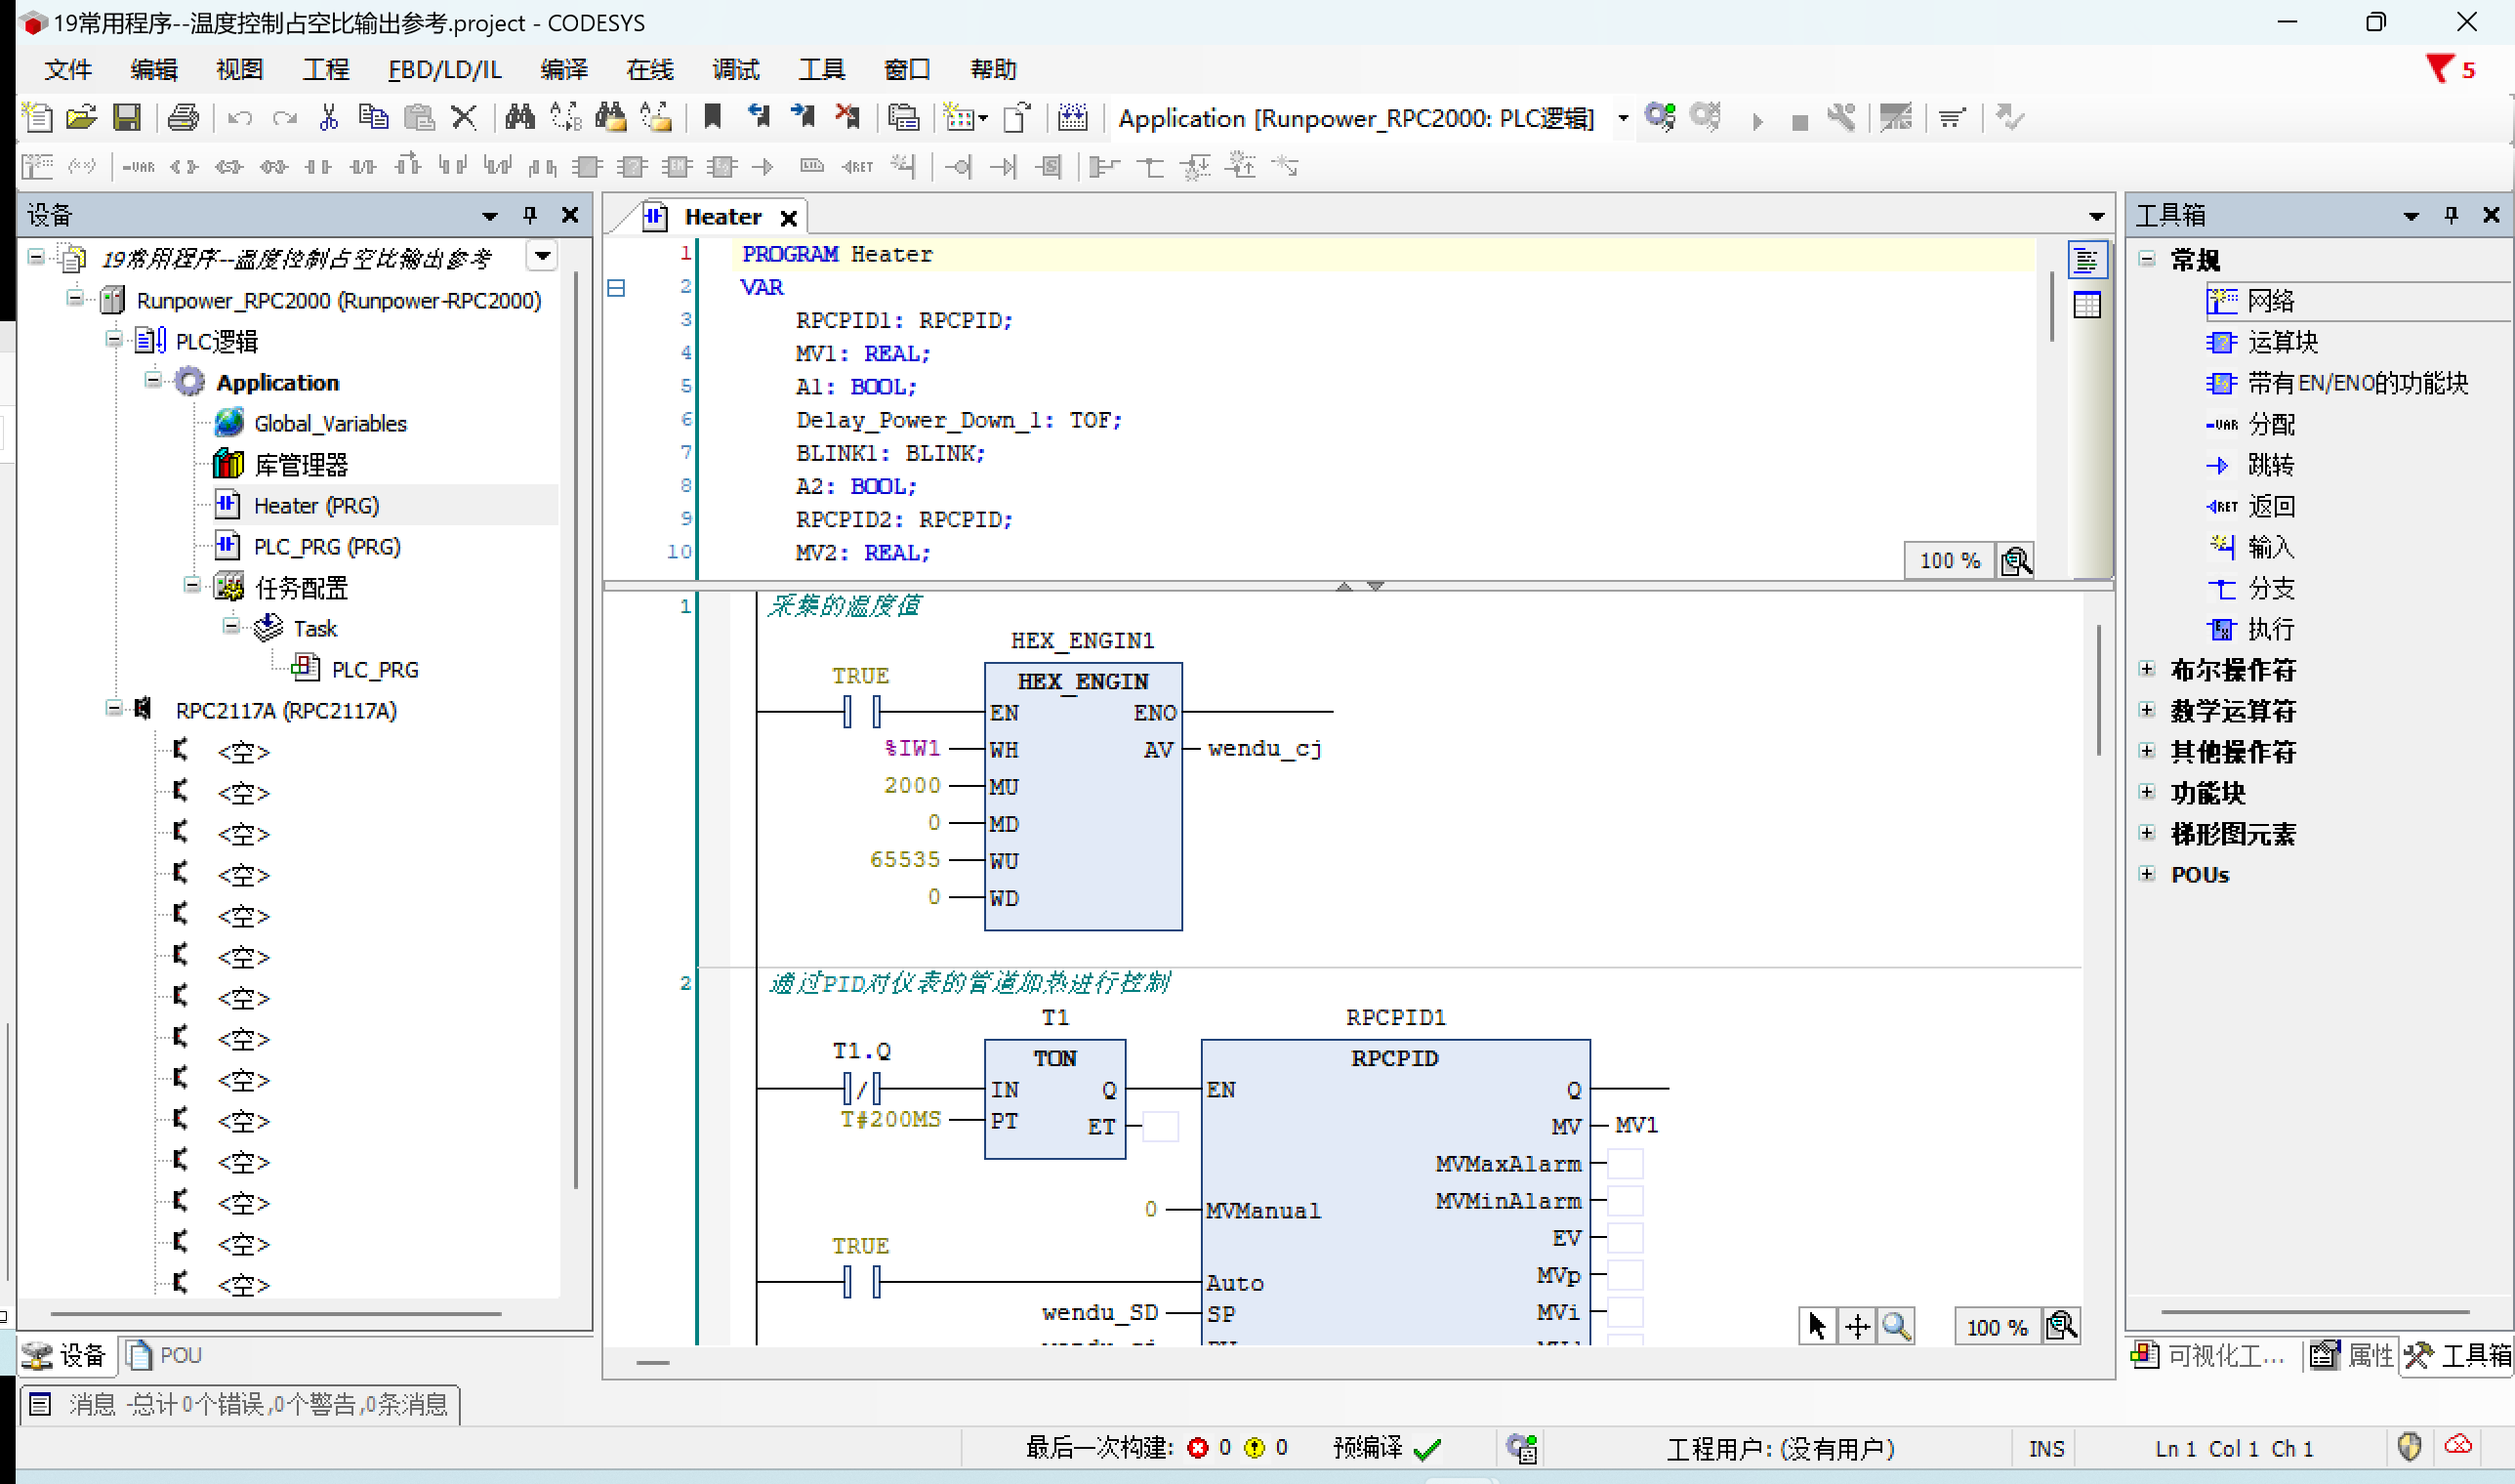Select the T1.Q negated contact

861,1088
